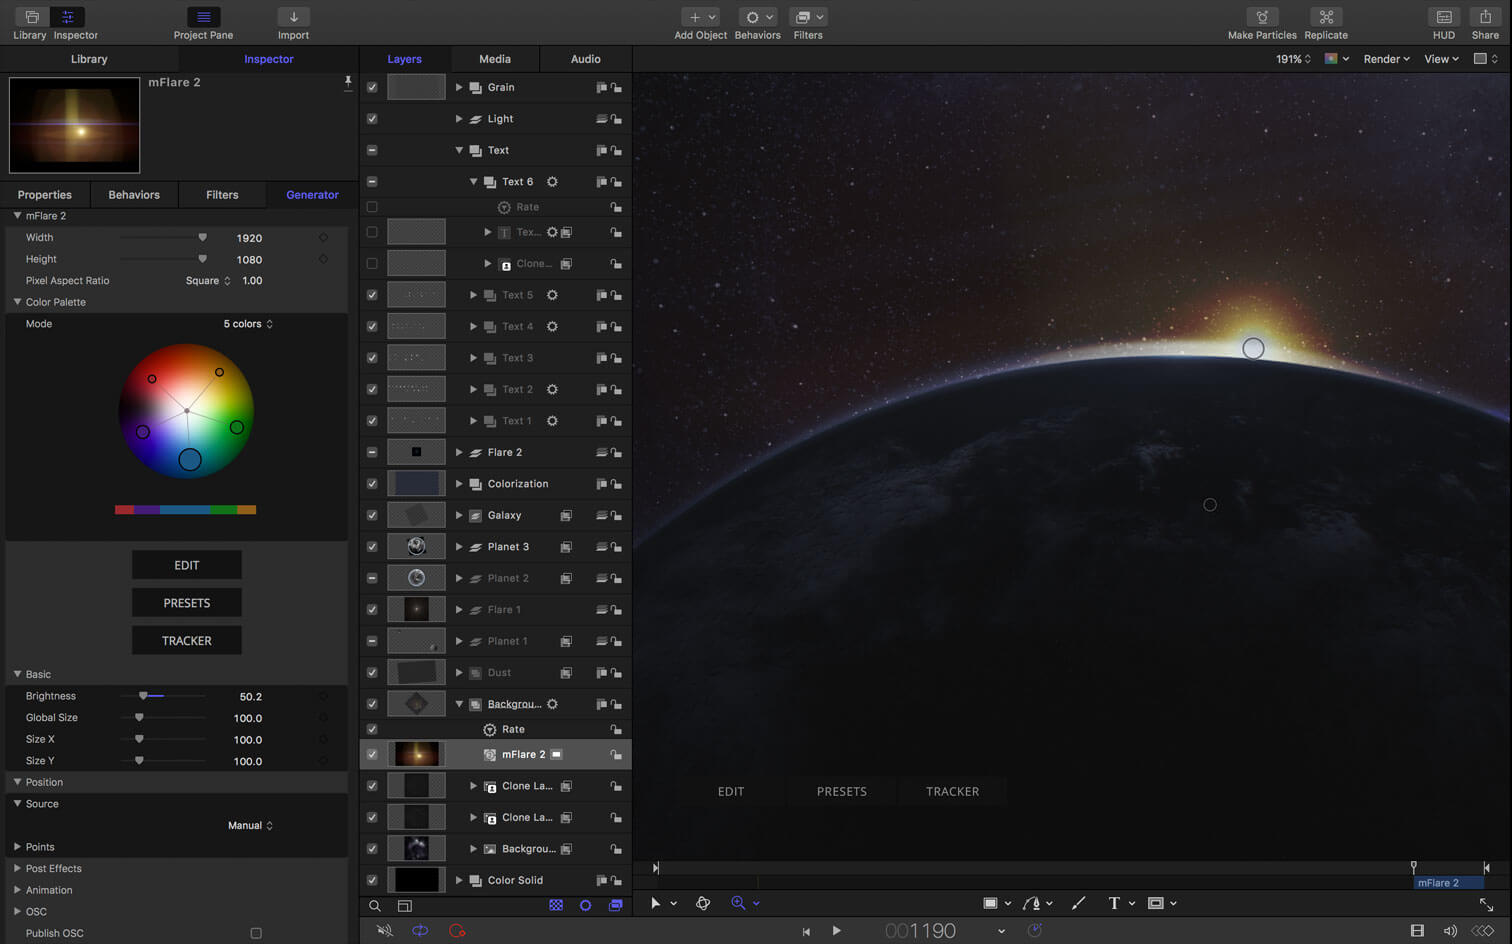Viewport: 1512px width, 944px height.
Task: Toggle the canvas full-screen expand arrows
Action: click(x=1487, y=904)
